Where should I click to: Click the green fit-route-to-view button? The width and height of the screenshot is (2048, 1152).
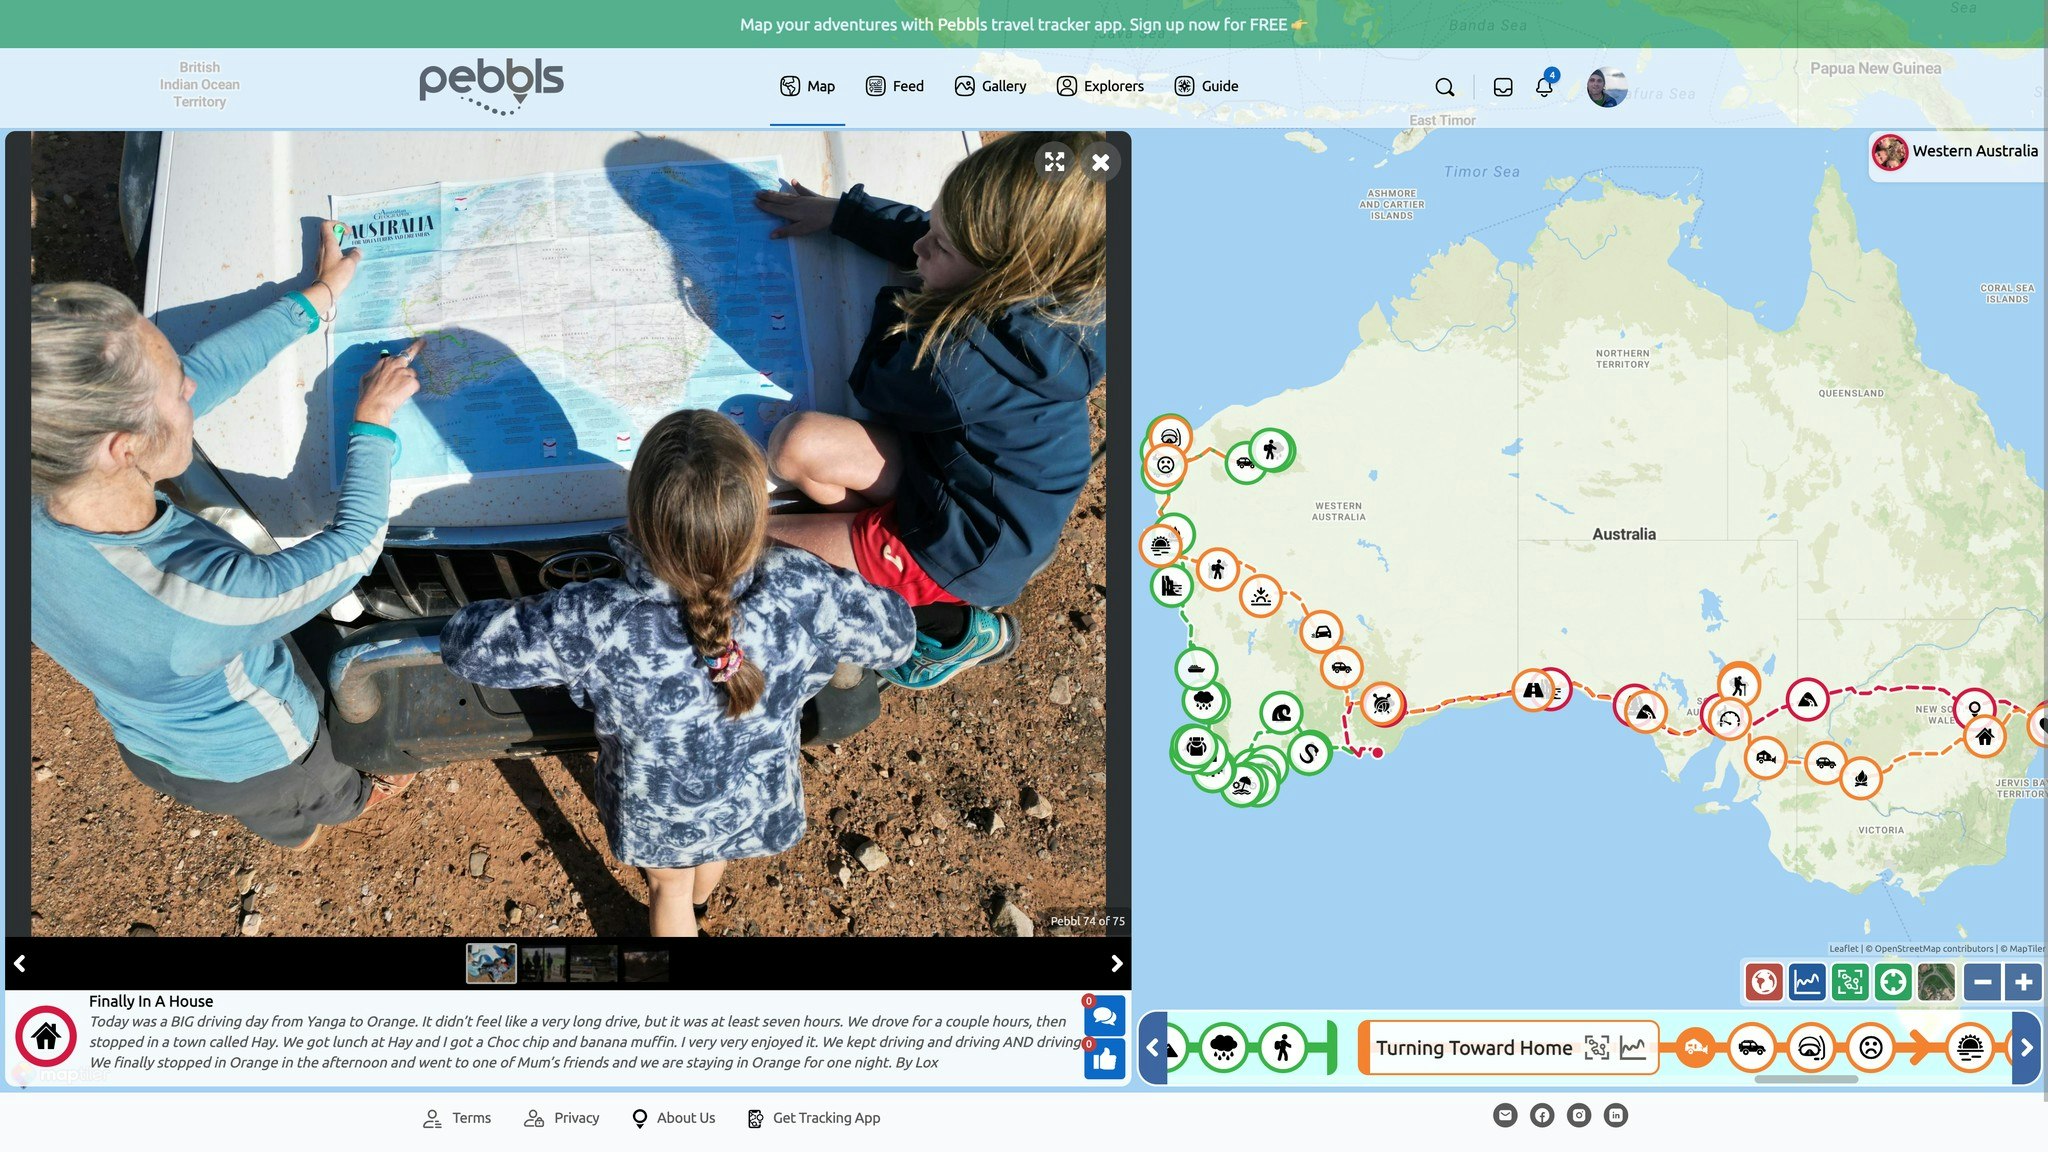pyautogui.click(x=1850, y=982)
